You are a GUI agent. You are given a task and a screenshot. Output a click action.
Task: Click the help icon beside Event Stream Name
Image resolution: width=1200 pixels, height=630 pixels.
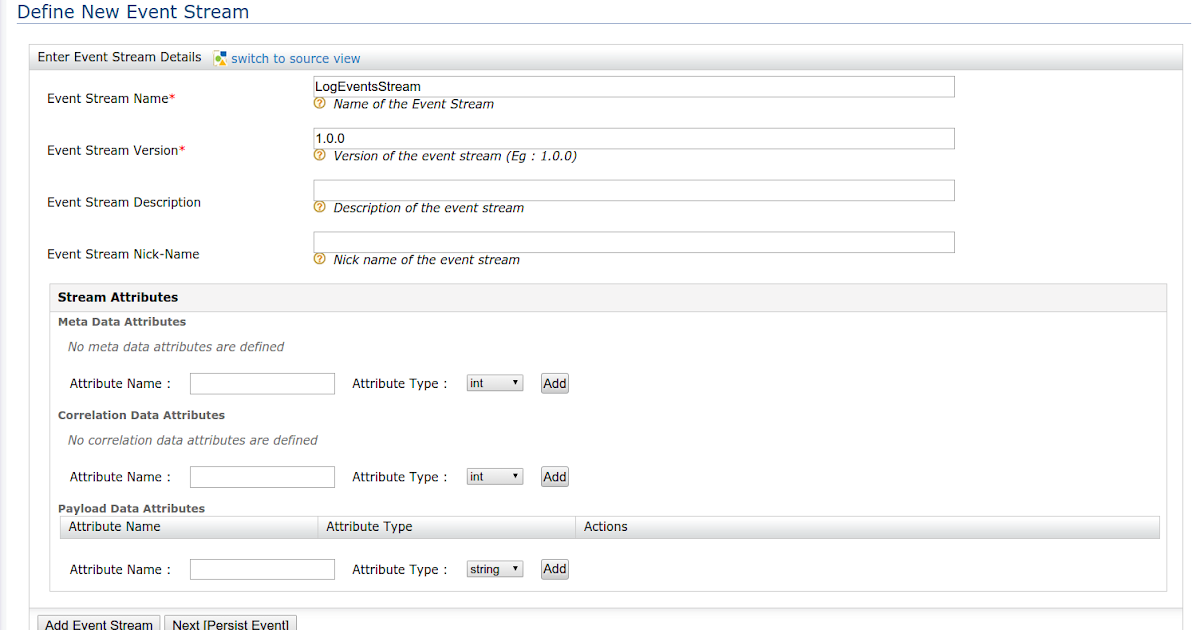coord(319,104)
